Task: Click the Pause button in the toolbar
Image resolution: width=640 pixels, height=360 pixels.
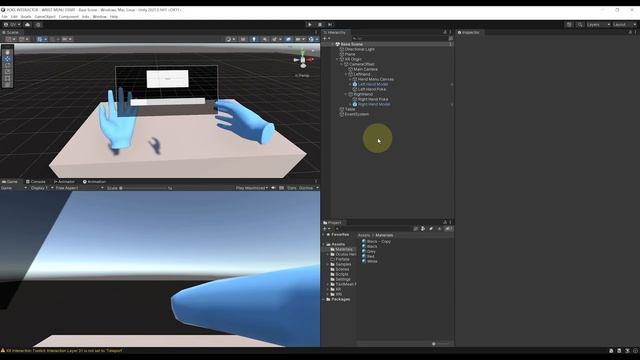Action: click(320, 24)
